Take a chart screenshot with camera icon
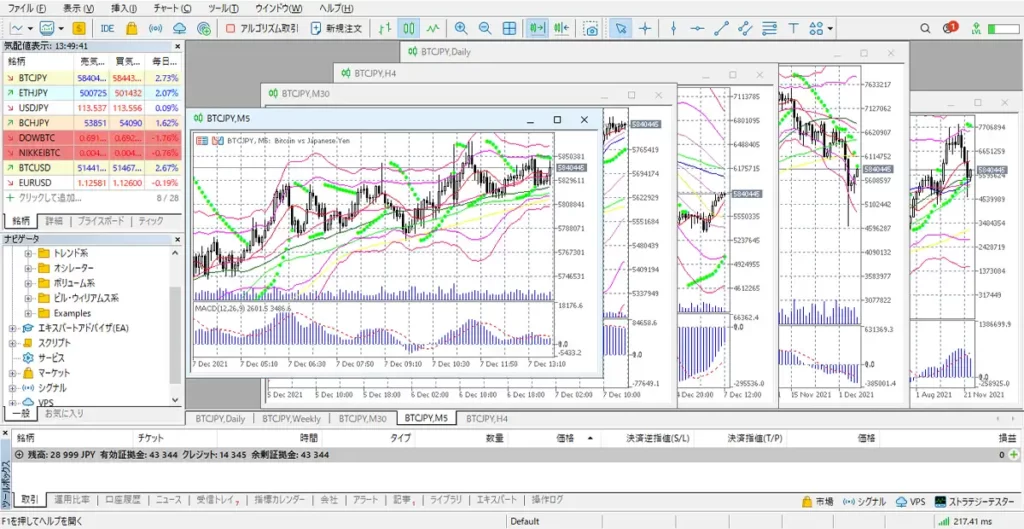Viewport: 1024px width, 529px height. pyautogui.click(x=592, y=28)
